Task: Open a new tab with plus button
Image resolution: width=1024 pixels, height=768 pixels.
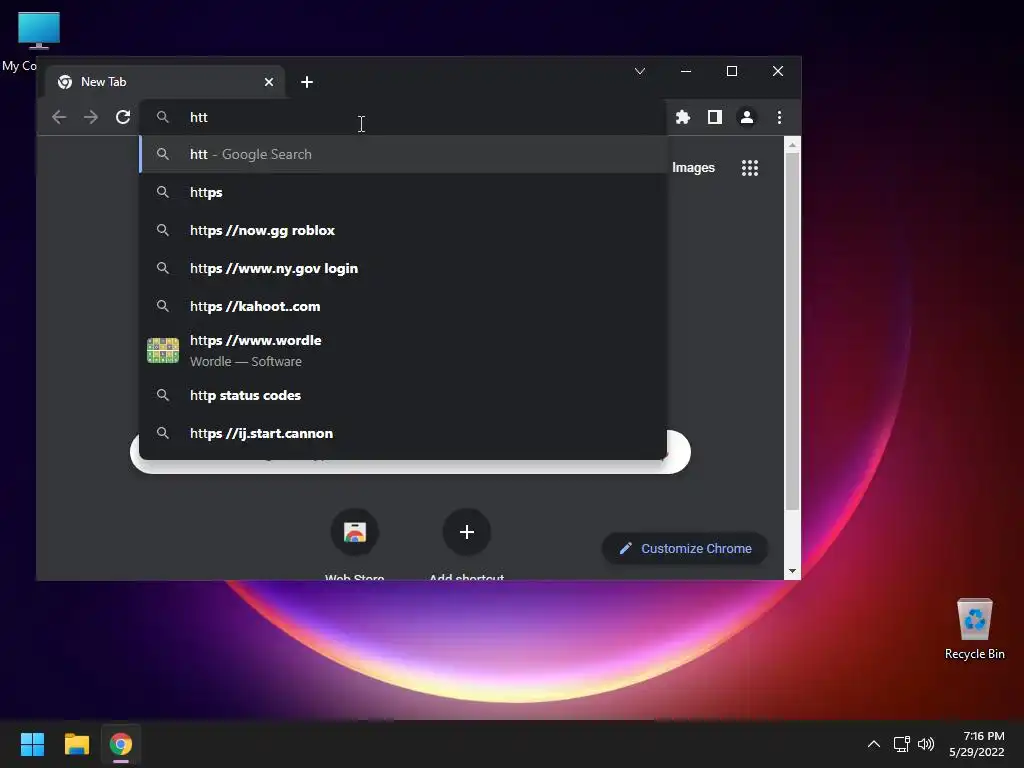Action: click(x=307, y=82)
